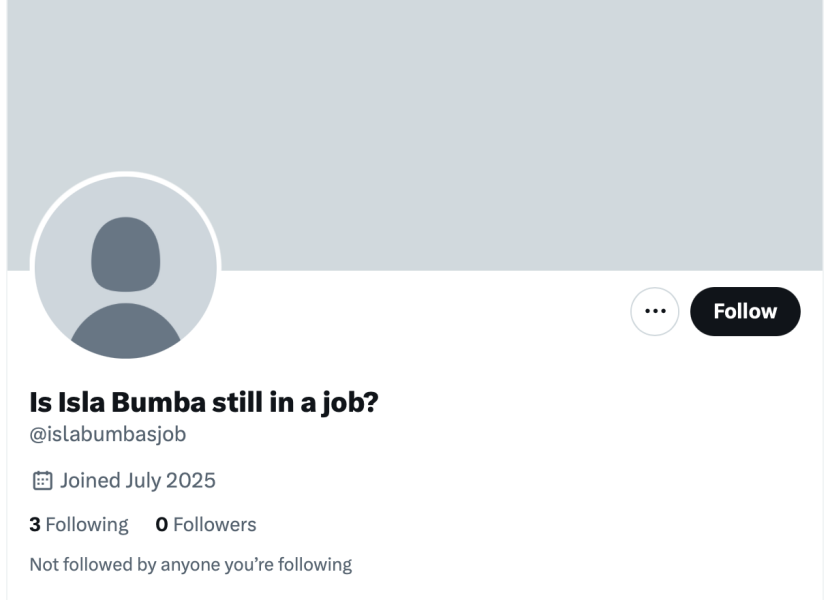Image resolution: width=830 pixels, height=600 pixels.
Task: Click the white ring around the avatar
Action: (x=126, y=175)
